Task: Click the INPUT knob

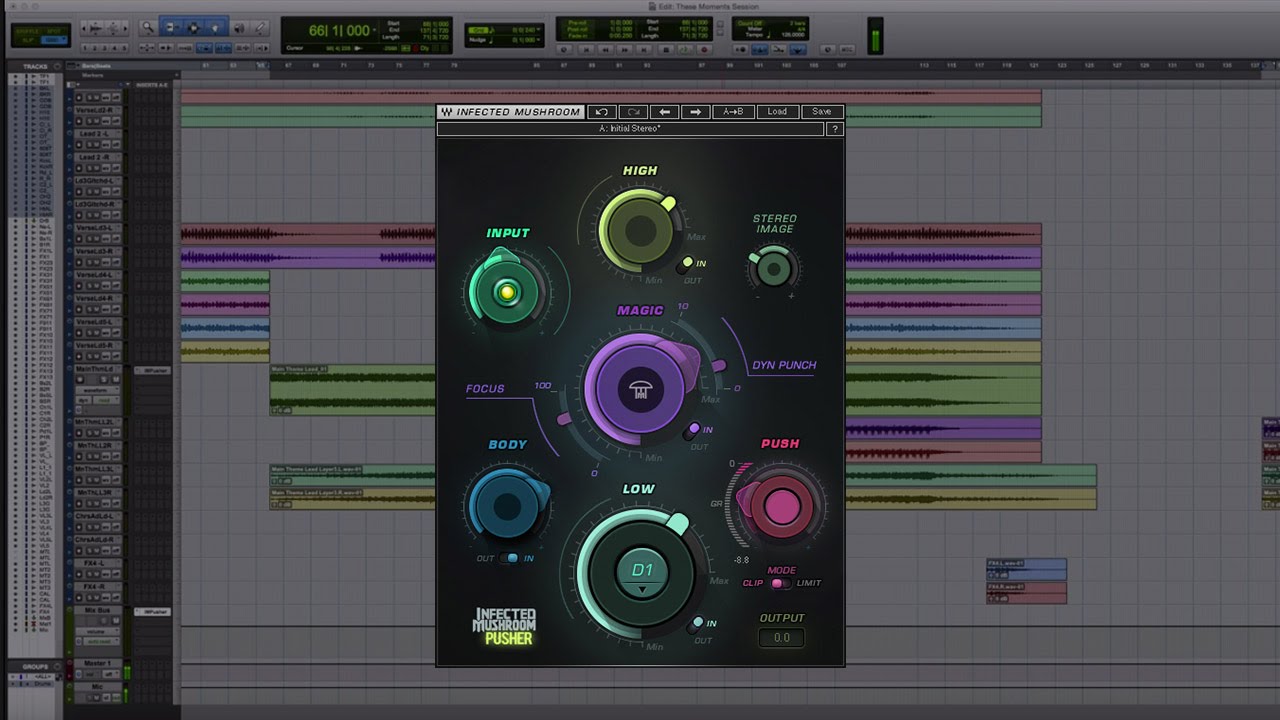Action: pyautogui.click(x=507, y=291)
